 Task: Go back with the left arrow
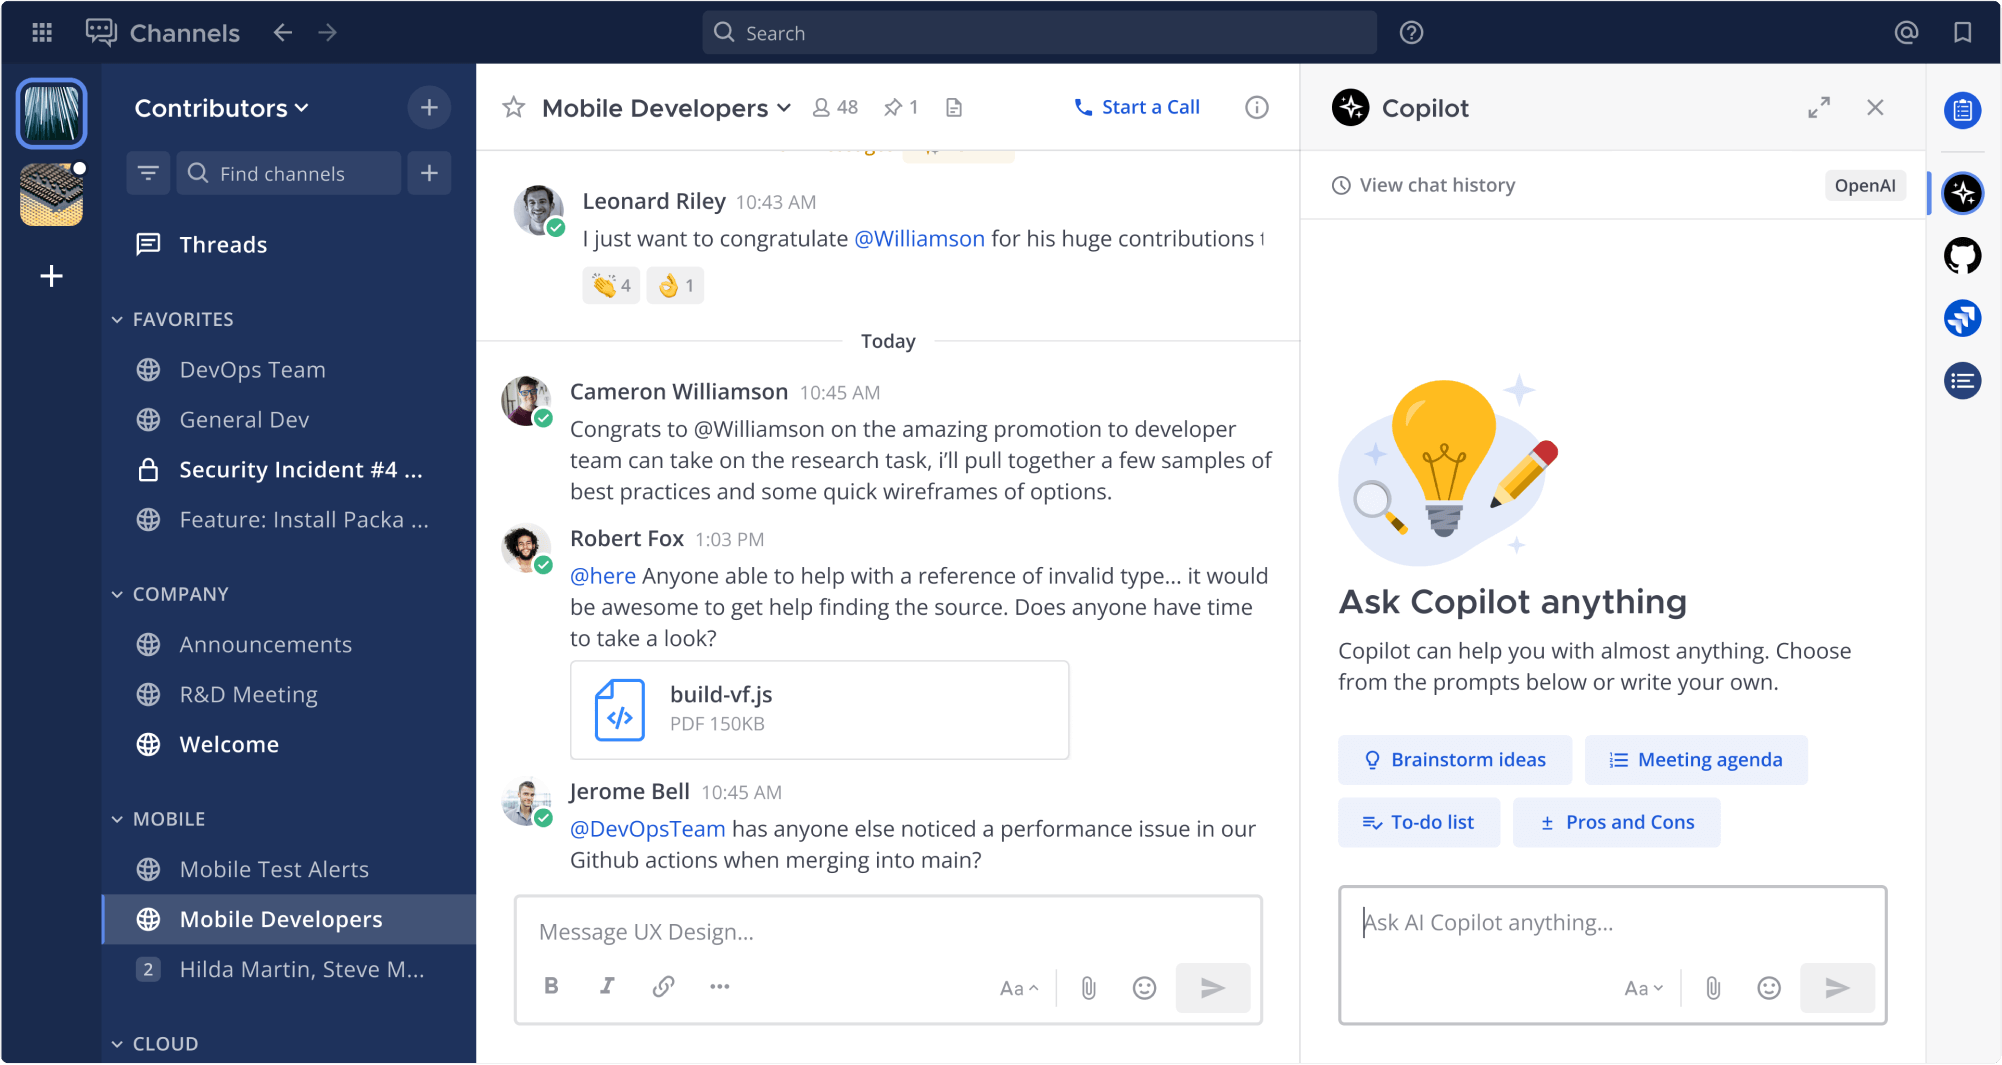[x=283, y=33]
